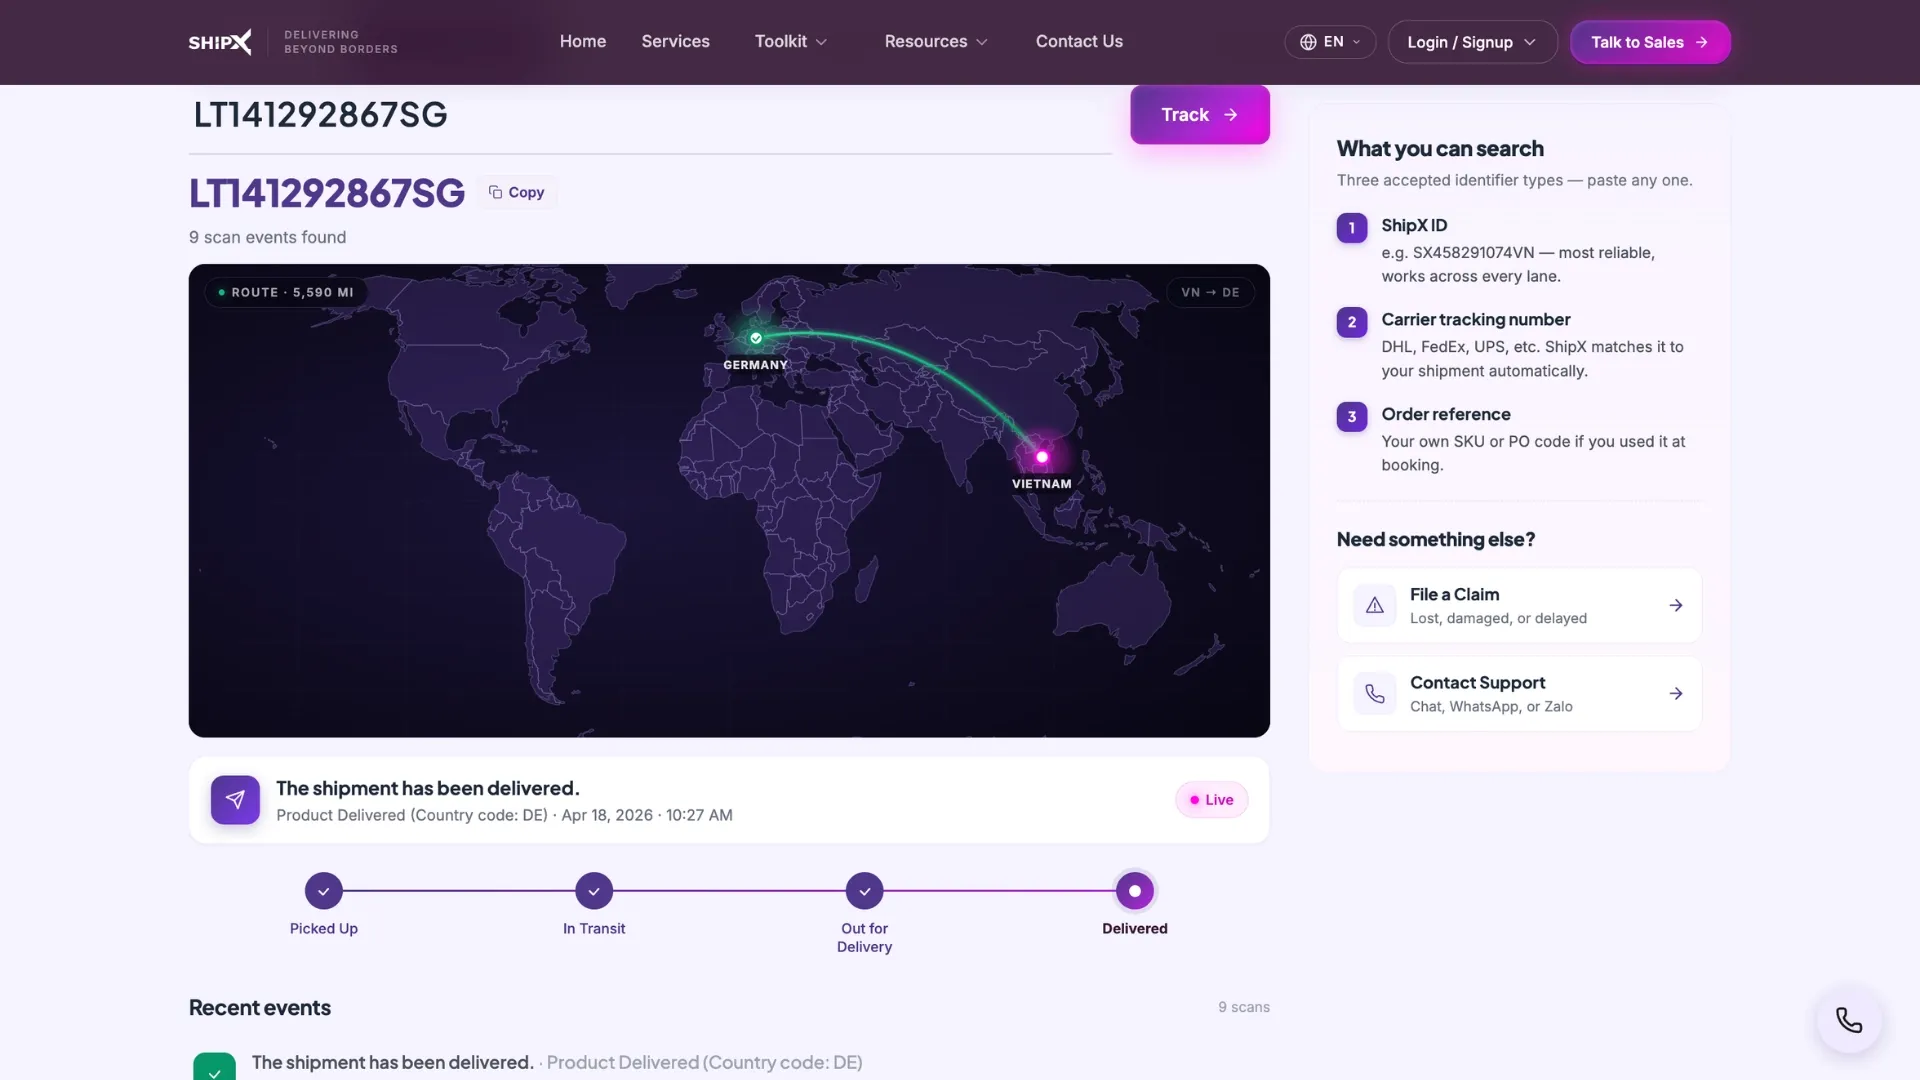Click the number 1 ShipX ID badge
The height and width of the screenshot is (1080, 1920).
tap(1352, 228)
